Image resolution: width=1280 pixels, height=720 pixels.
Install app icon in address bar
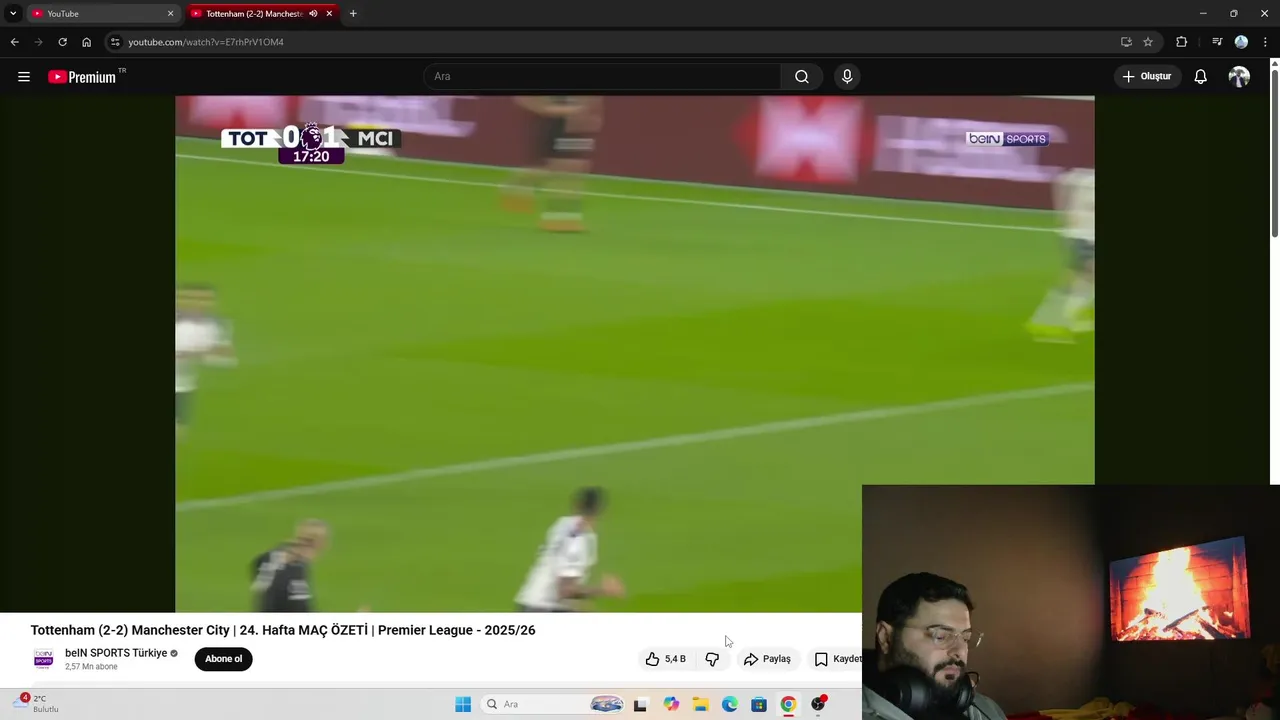point(1126,42)
